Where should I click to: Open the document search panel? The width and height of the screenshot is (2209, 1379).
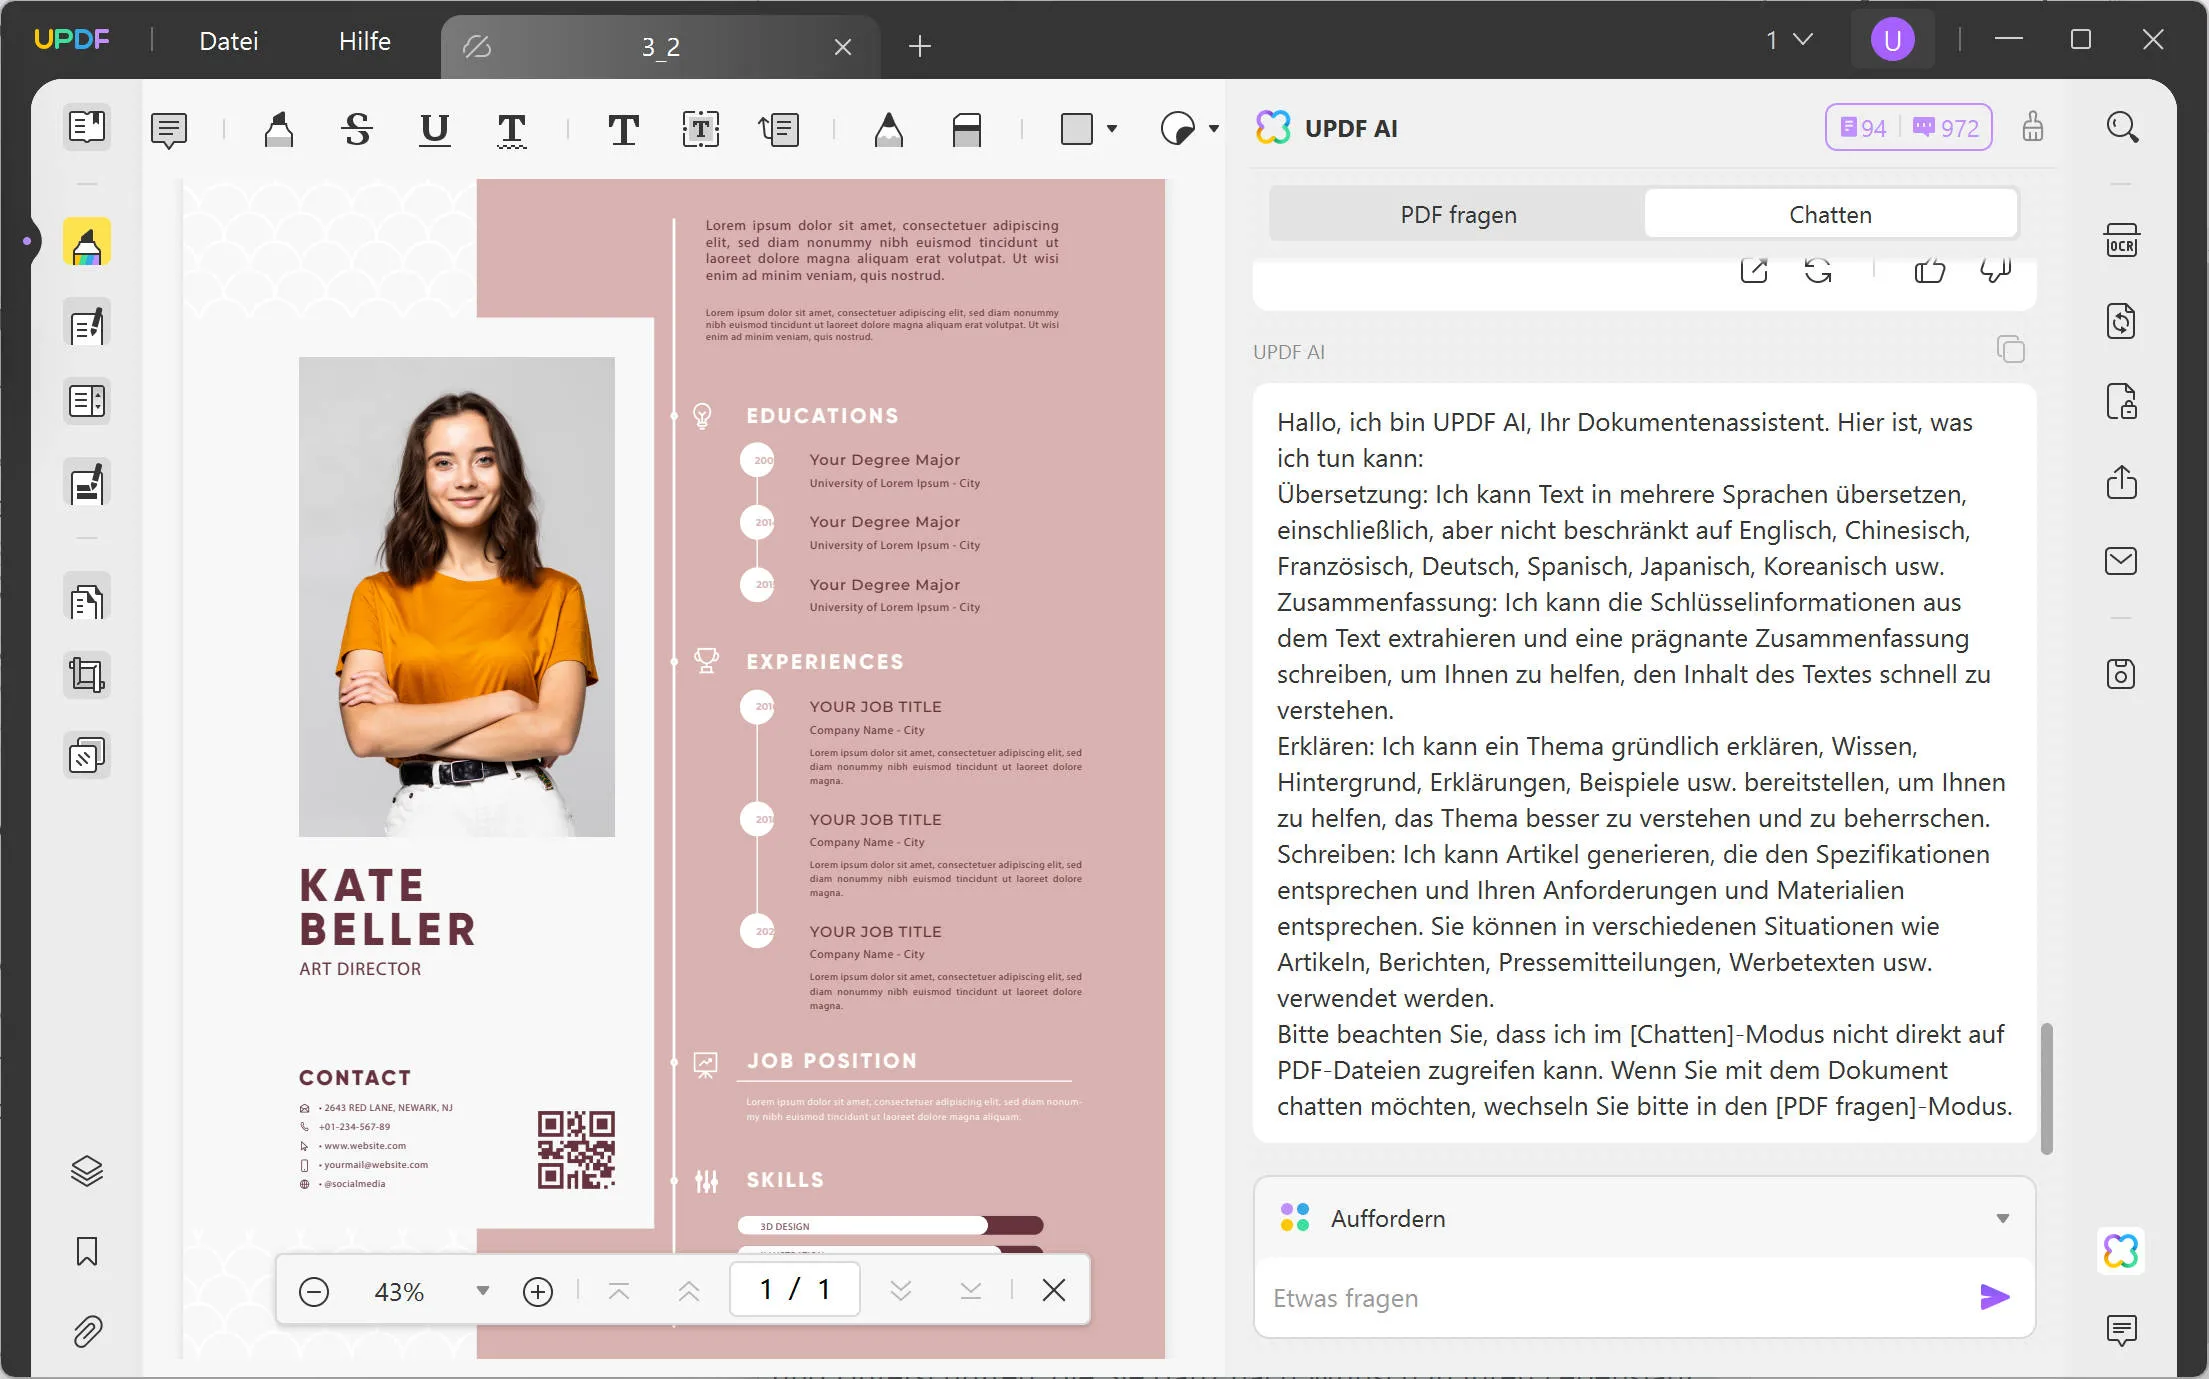point(2122,127)
